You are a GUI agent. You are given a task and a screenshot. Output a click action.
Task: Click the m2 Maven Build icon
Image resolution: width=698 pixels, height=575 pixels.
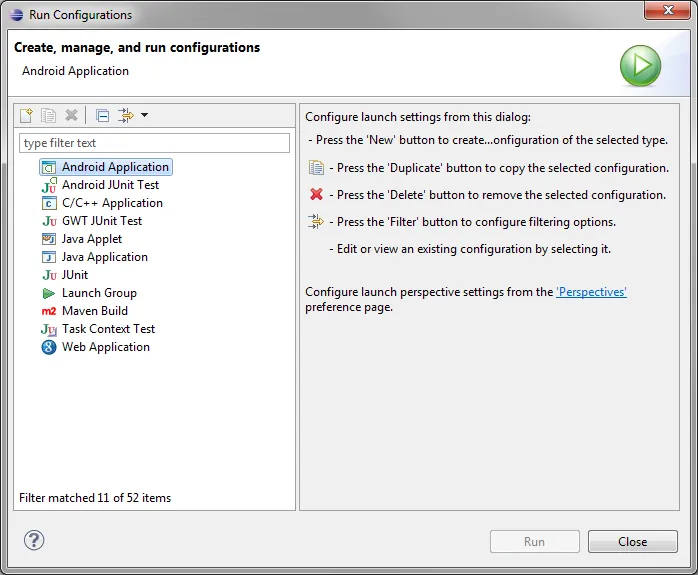click(49, 311)
